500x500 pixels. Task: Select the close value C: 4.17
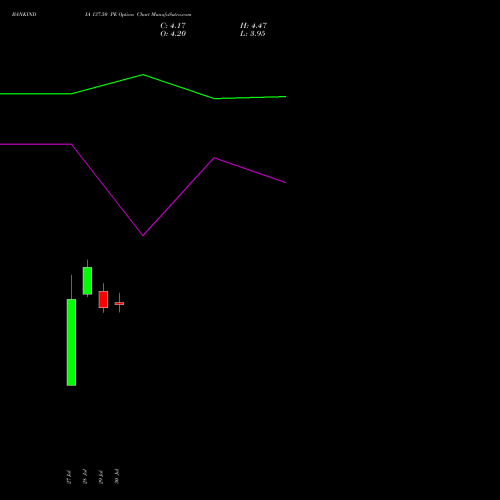(173, 26)
